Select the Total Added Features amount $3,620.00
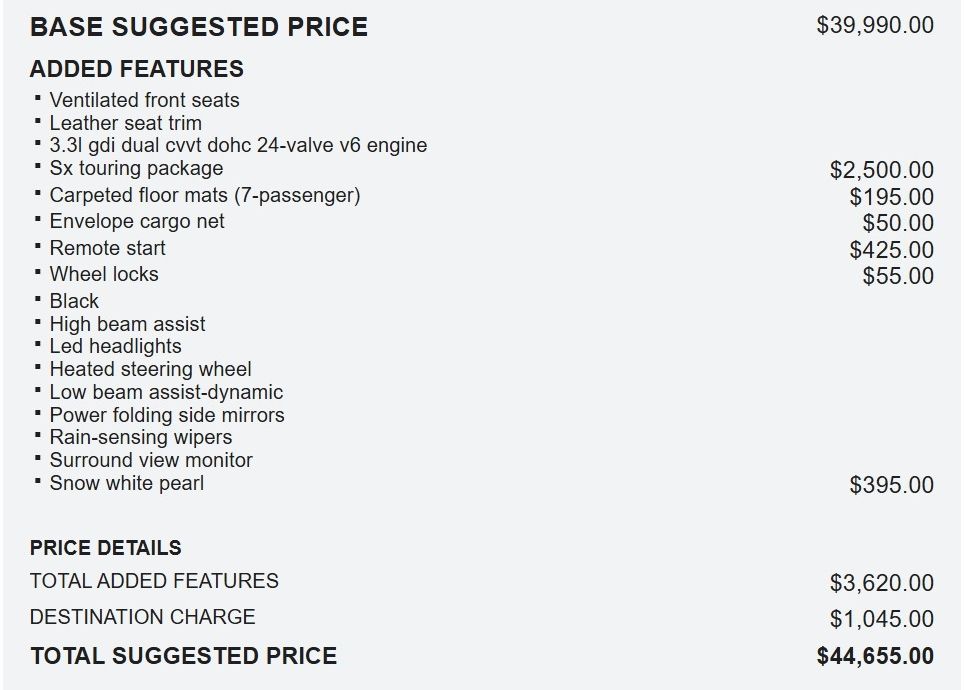 click(x=882, y=582)
